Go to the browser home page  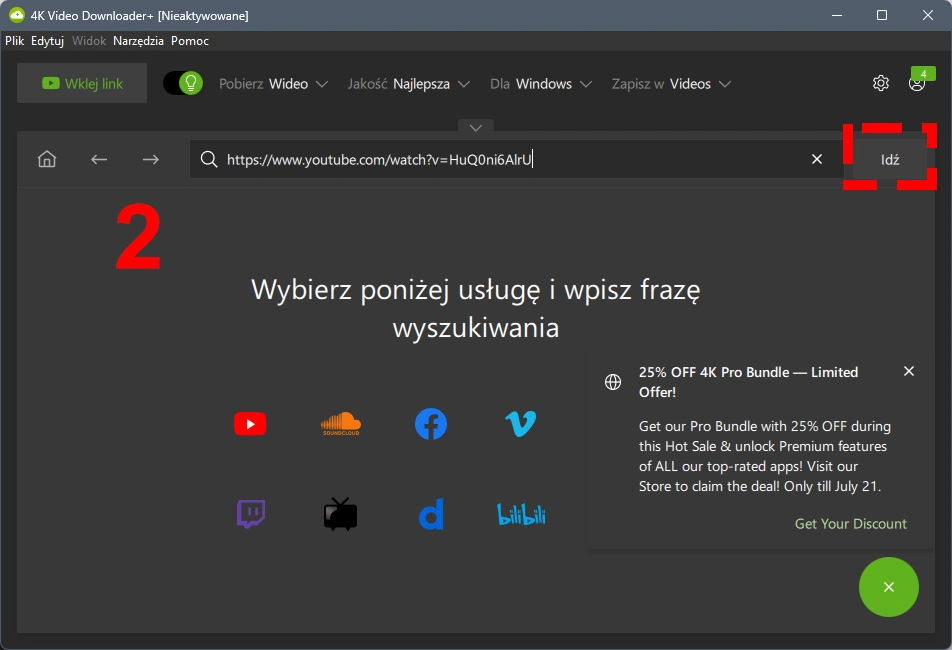tap(47, 159)
